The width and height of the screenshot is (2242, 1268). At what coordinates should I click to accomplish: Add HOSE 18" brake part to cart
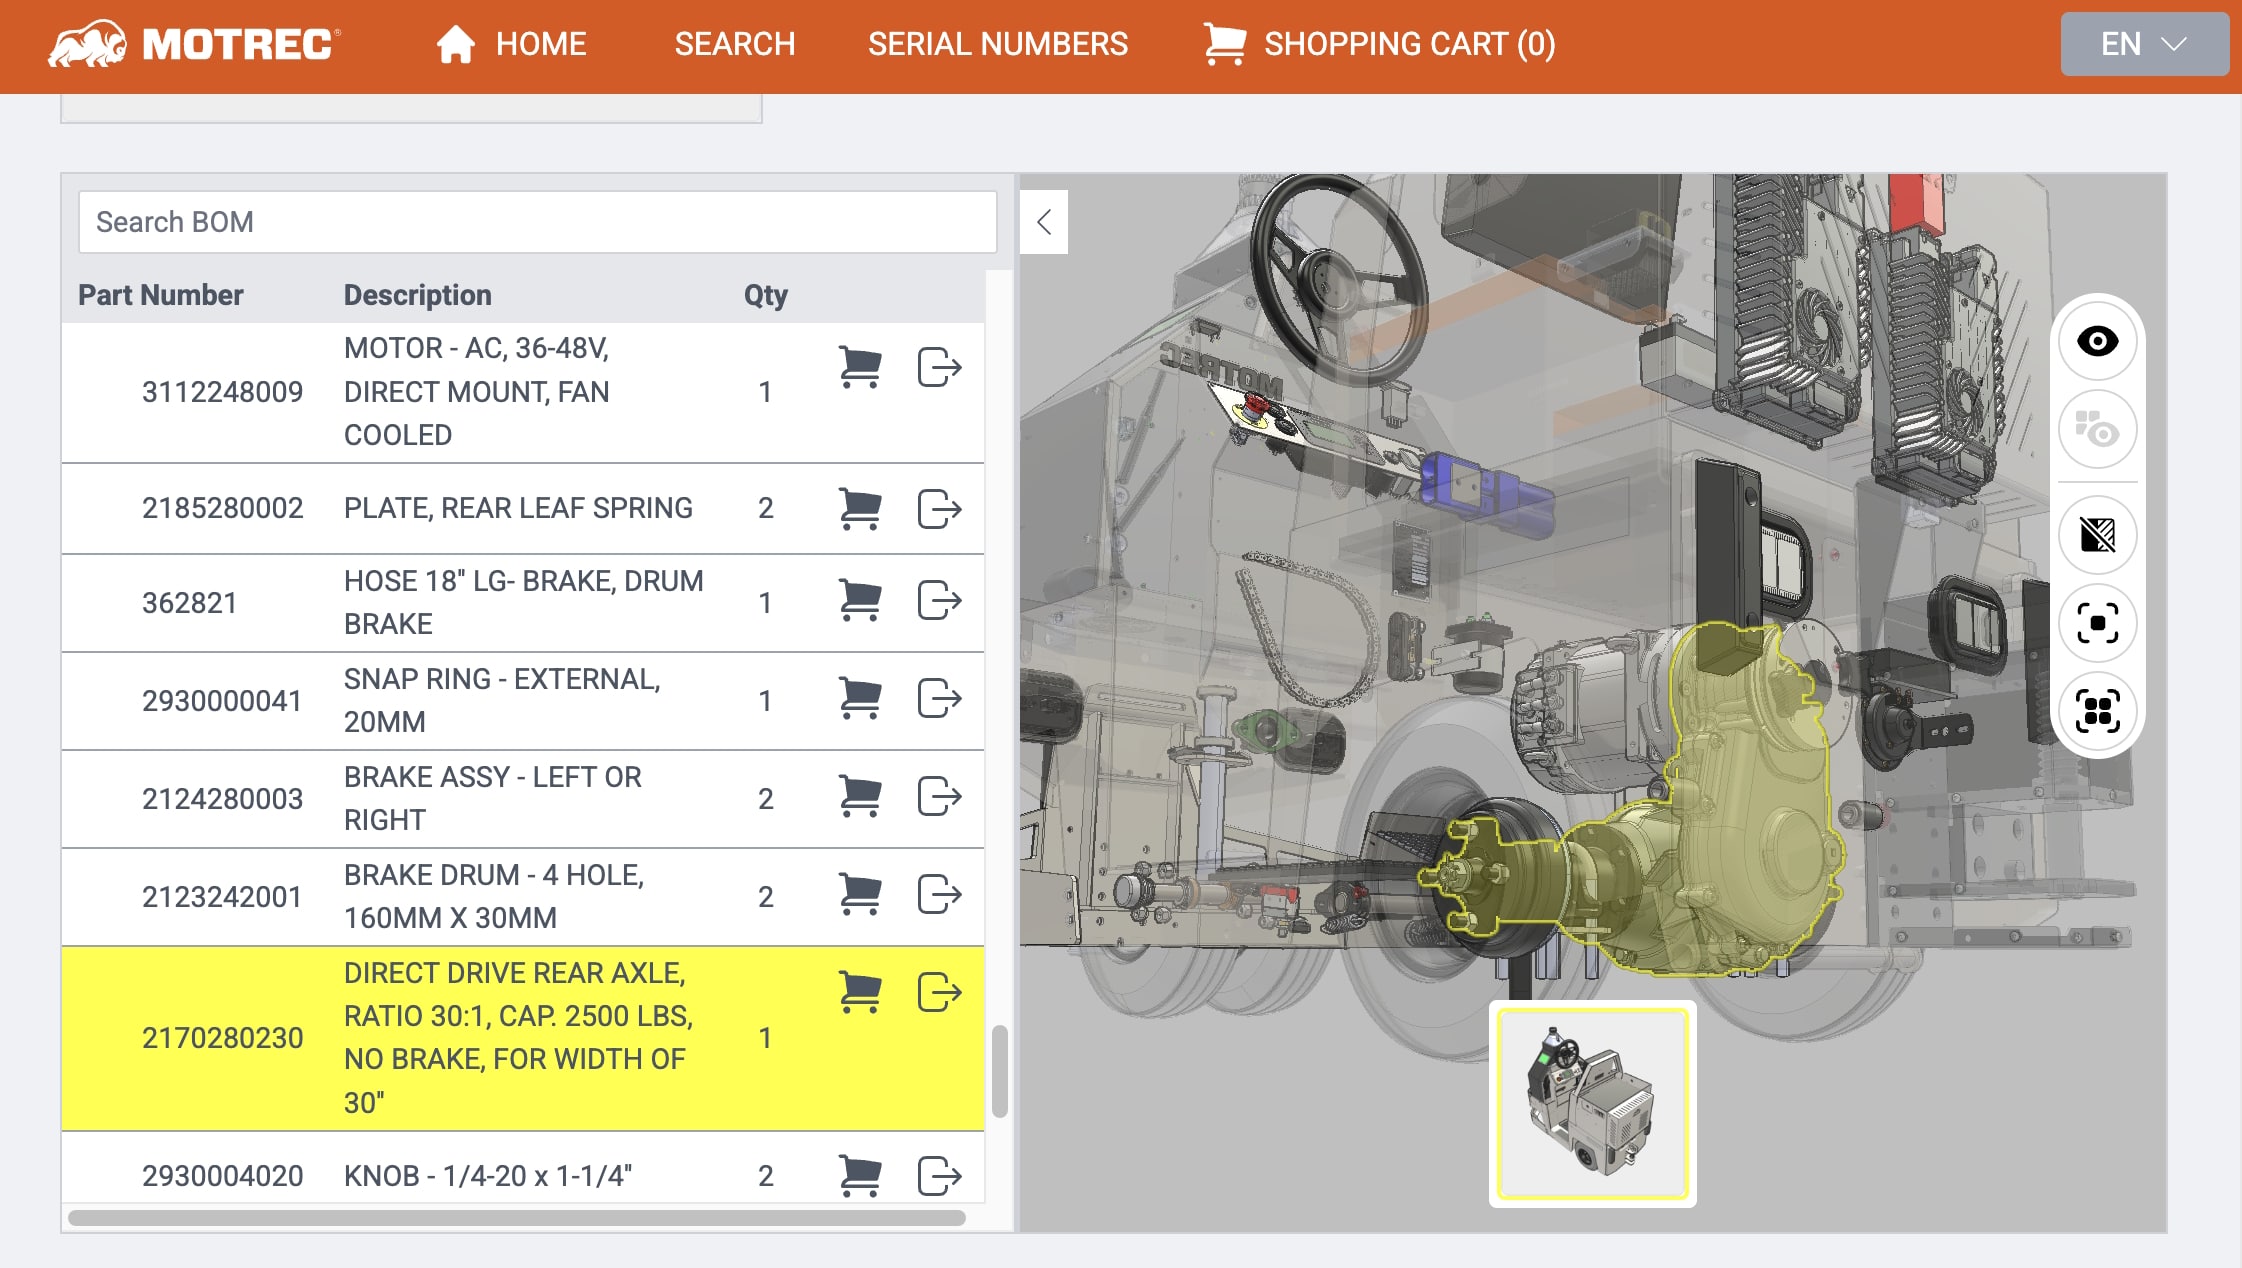[859, 600]
